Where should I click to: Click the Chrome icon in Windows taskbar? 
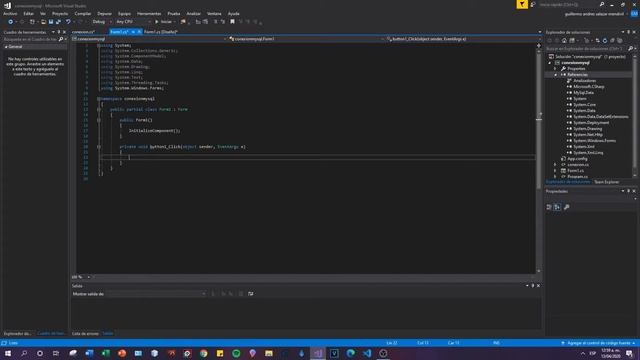click(204, 353)
